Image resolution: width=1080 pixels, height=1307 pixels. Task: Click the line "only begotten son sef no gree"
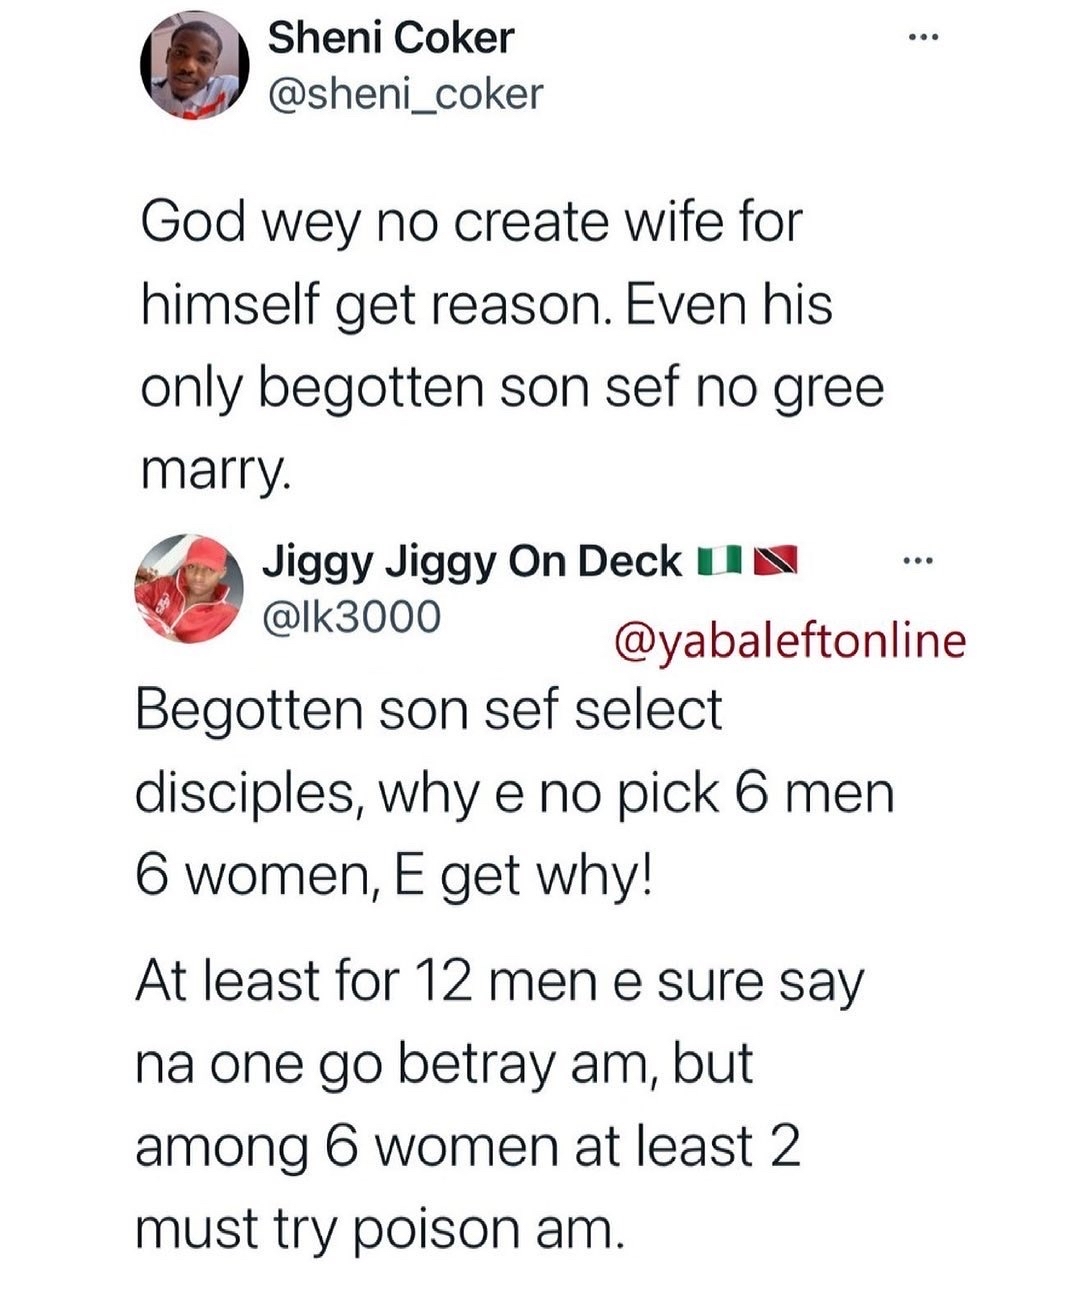(x=511, y=388)
